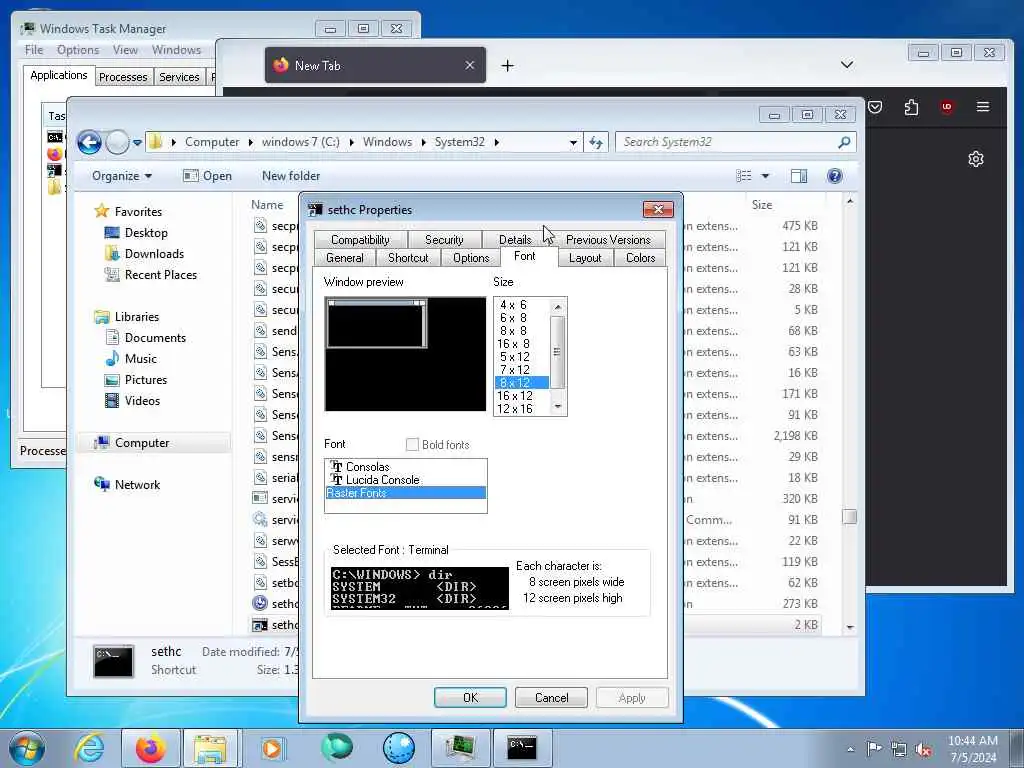Open the Details tab
Image resolution: width=1024 pixels, height=768 pixels.
click(x=515, y=240)
